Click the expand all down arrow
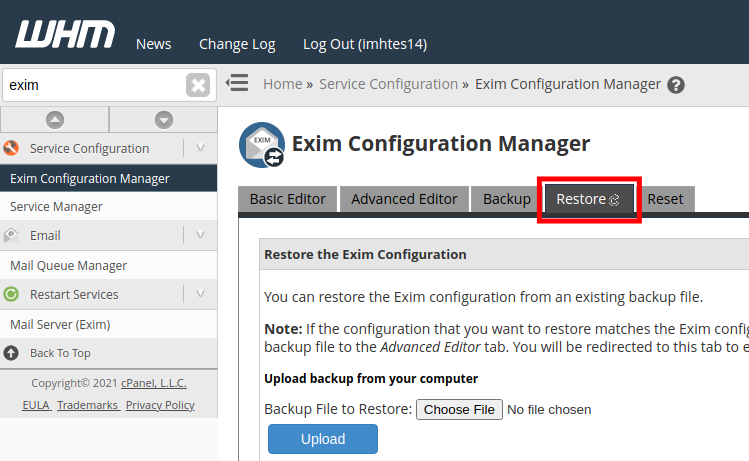The image size is (749, 461). click(164, 120)
